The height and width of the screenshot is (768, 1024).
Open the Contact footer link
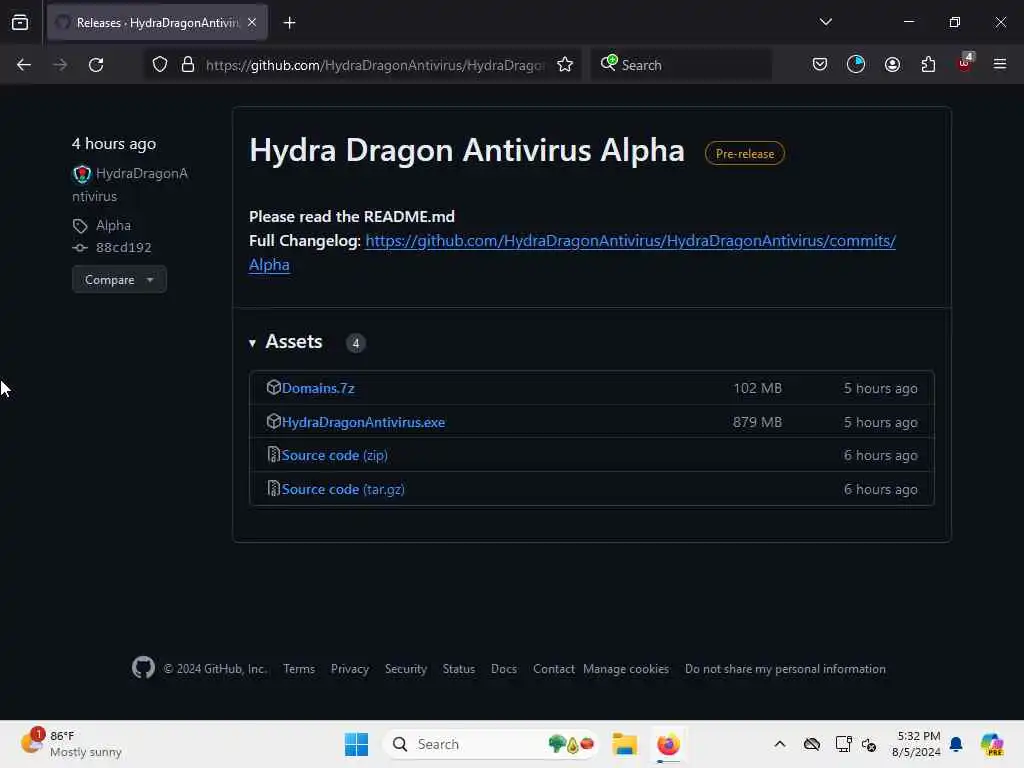click(553, 669)
